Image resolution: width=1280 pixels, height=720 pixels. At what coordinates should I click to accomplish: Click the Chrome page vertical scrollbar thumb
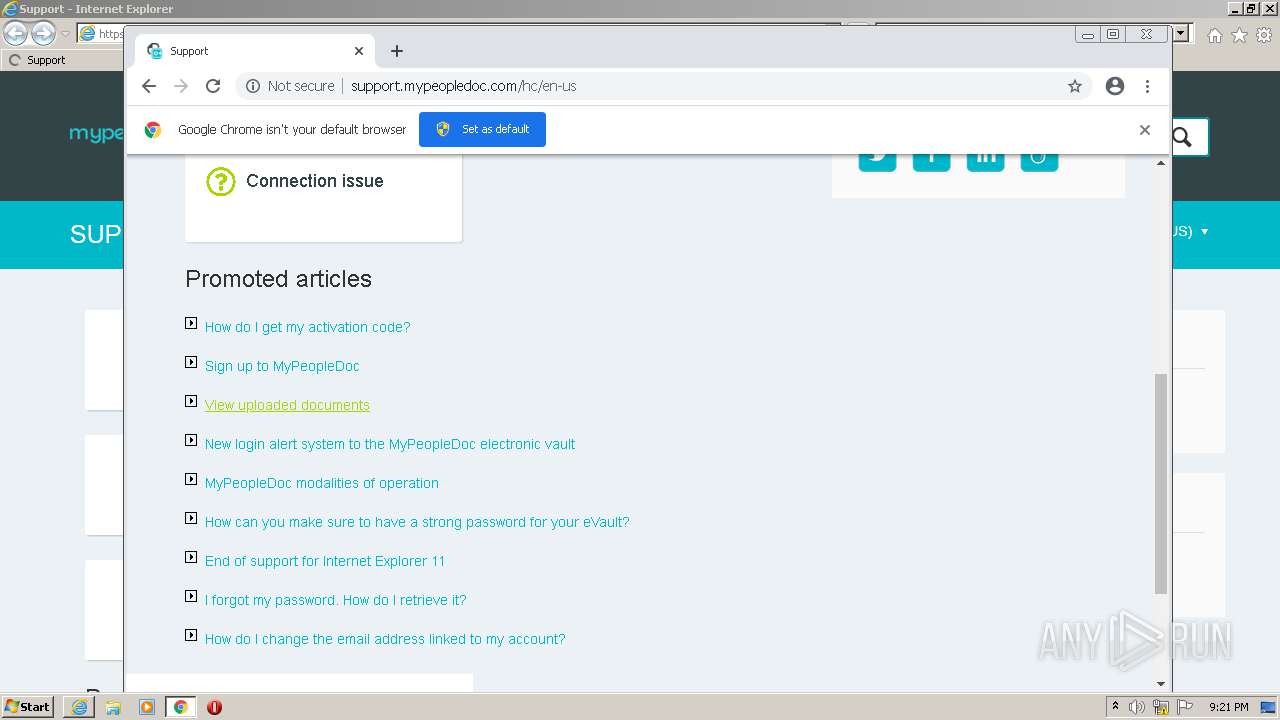pos(1161,484)
